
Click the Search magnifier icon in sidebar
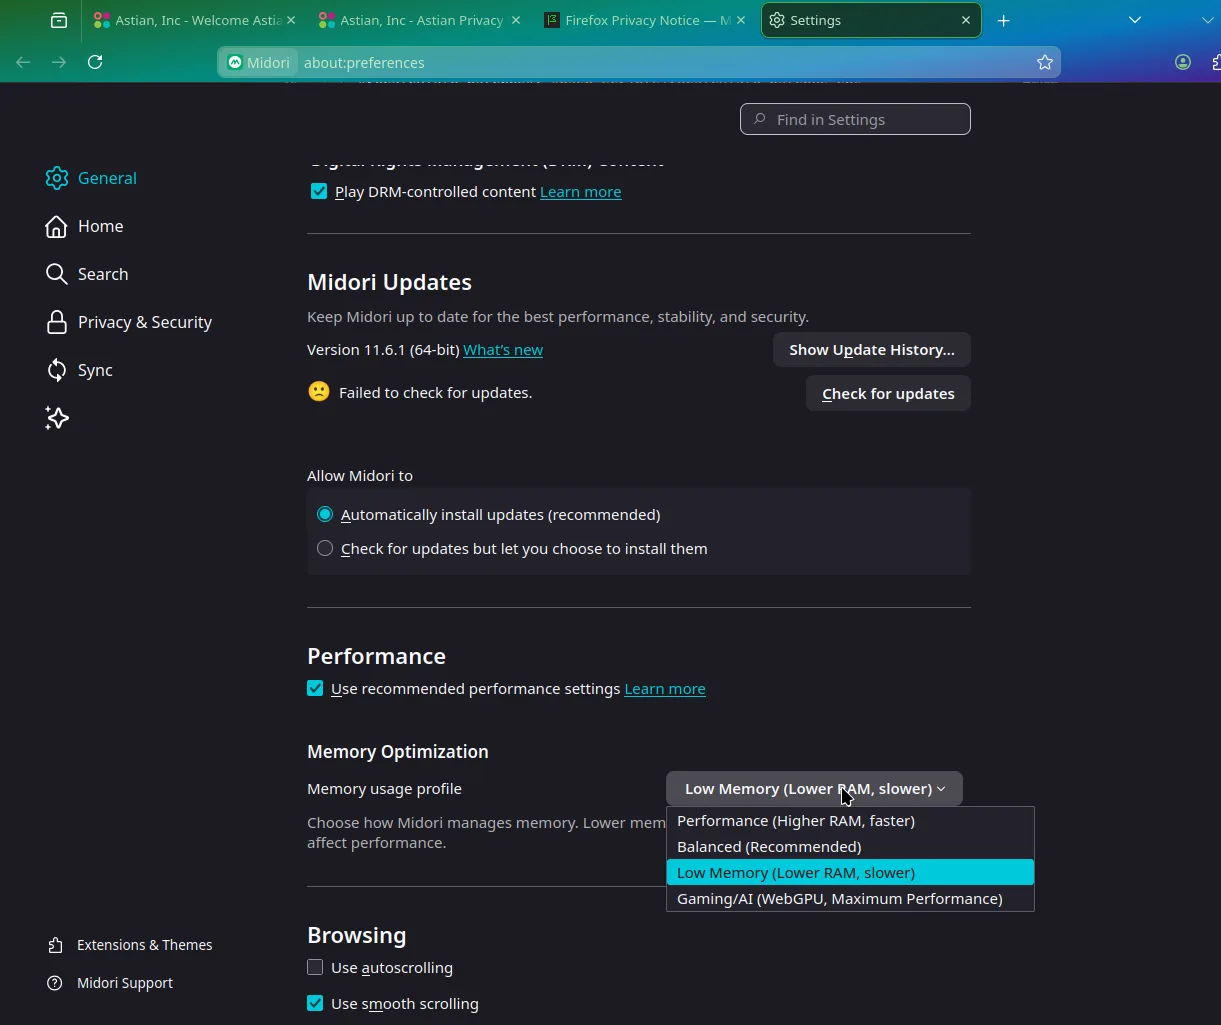click(x=57, y=274)
